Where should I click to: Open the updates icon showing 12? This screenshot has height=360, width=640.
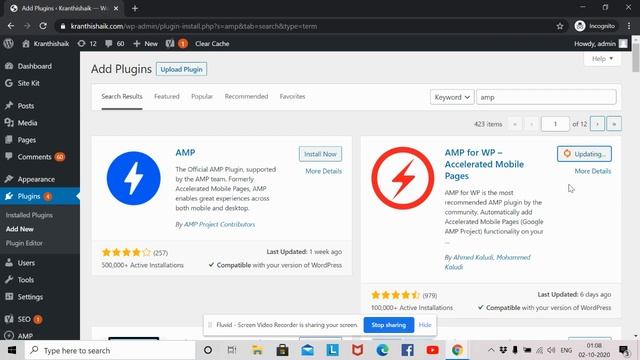pos(87,44)
